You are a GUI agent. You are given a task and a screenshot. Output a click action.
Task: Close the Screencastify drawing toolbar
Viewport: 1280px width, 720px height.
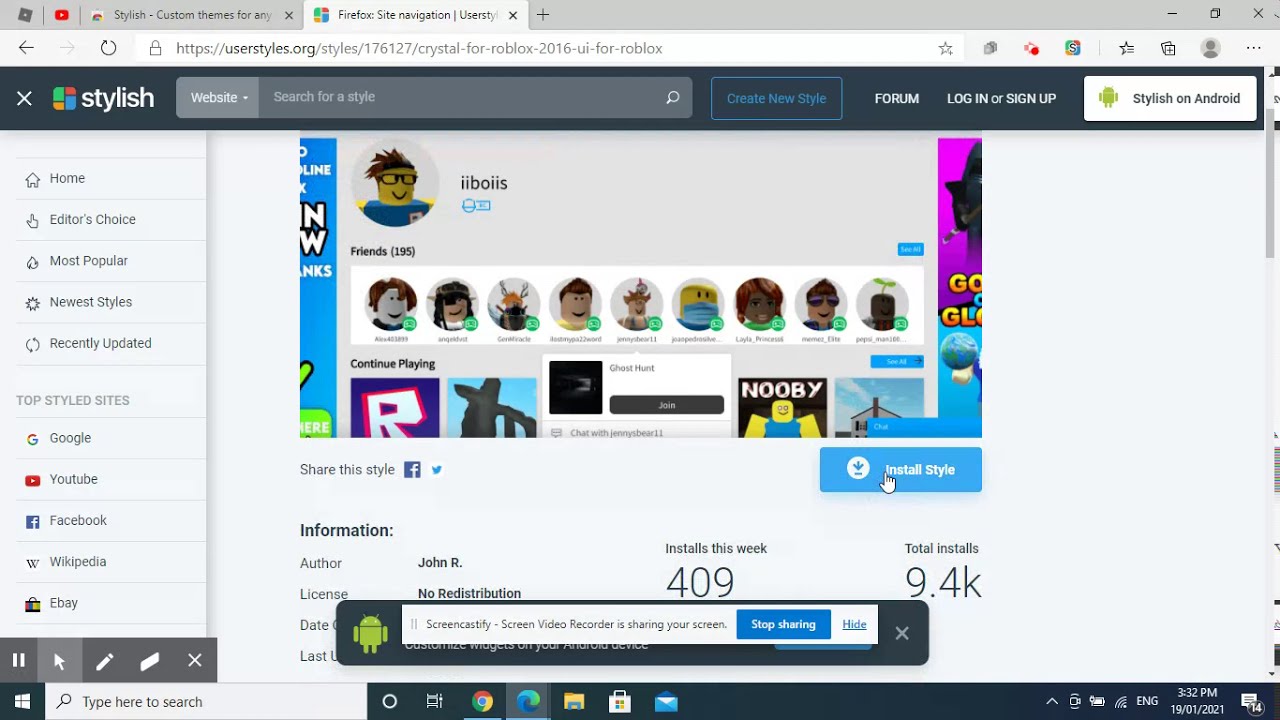[195, 661]
